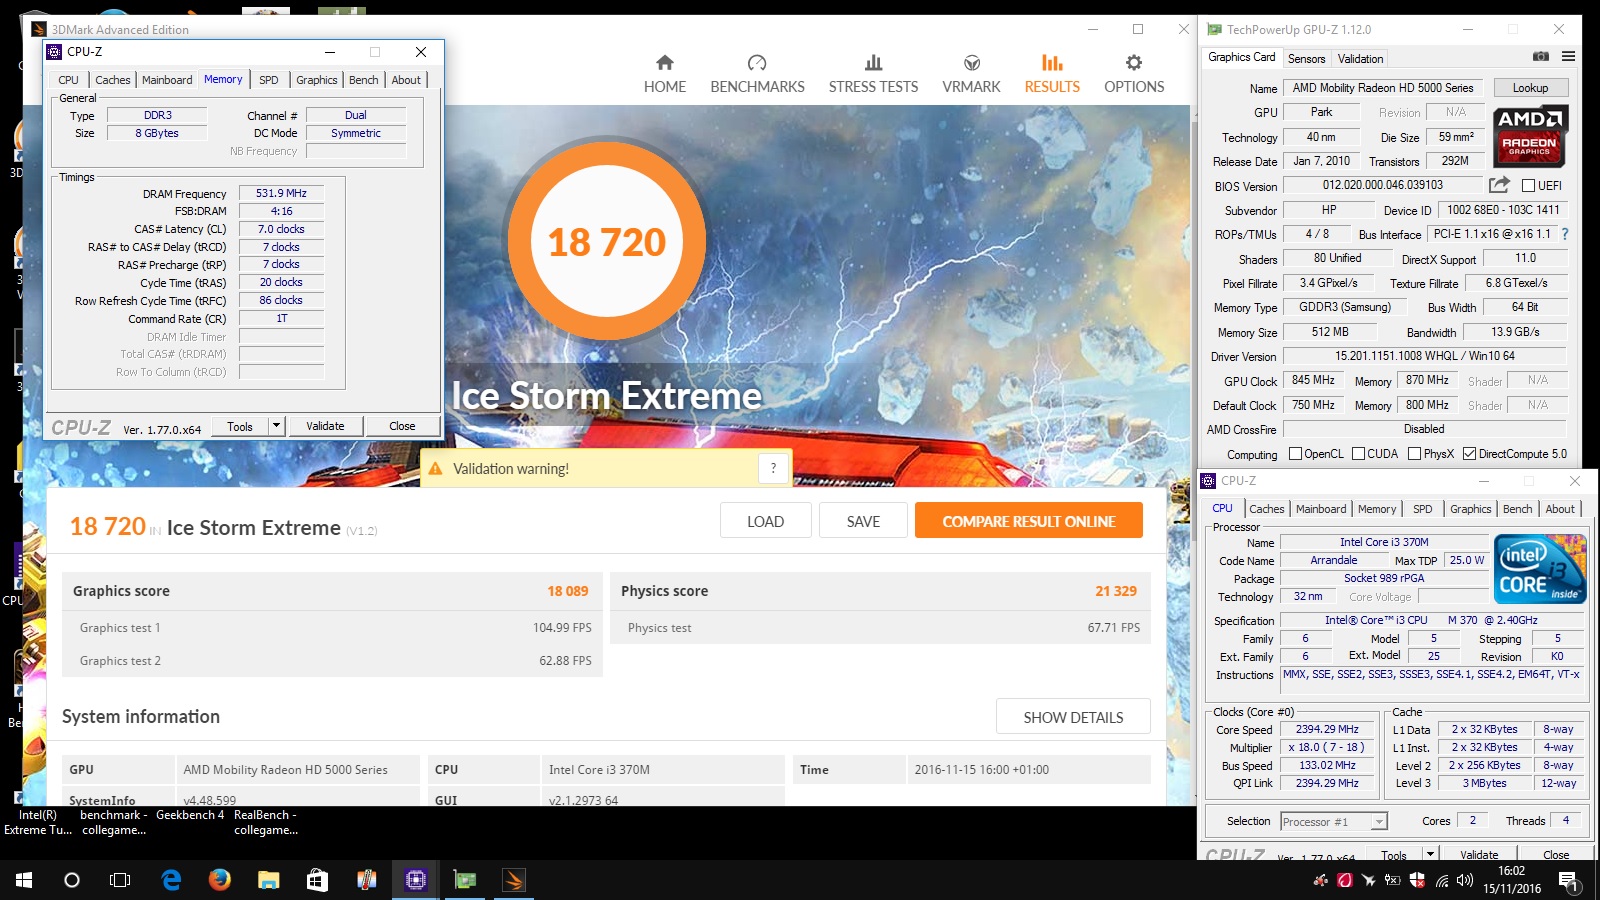Open the 3DMark Results tab

pyautogui.click(x=1052, y=75)
